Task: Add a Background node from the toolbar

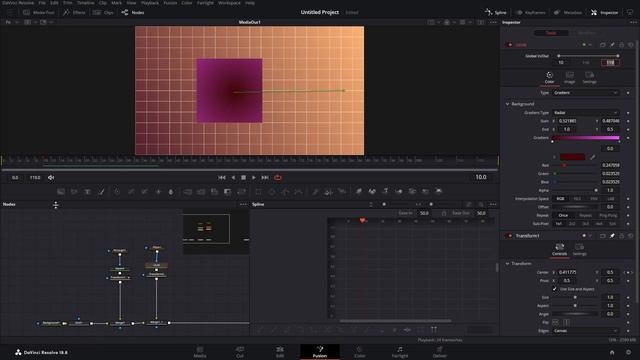Action: point(61,191)
